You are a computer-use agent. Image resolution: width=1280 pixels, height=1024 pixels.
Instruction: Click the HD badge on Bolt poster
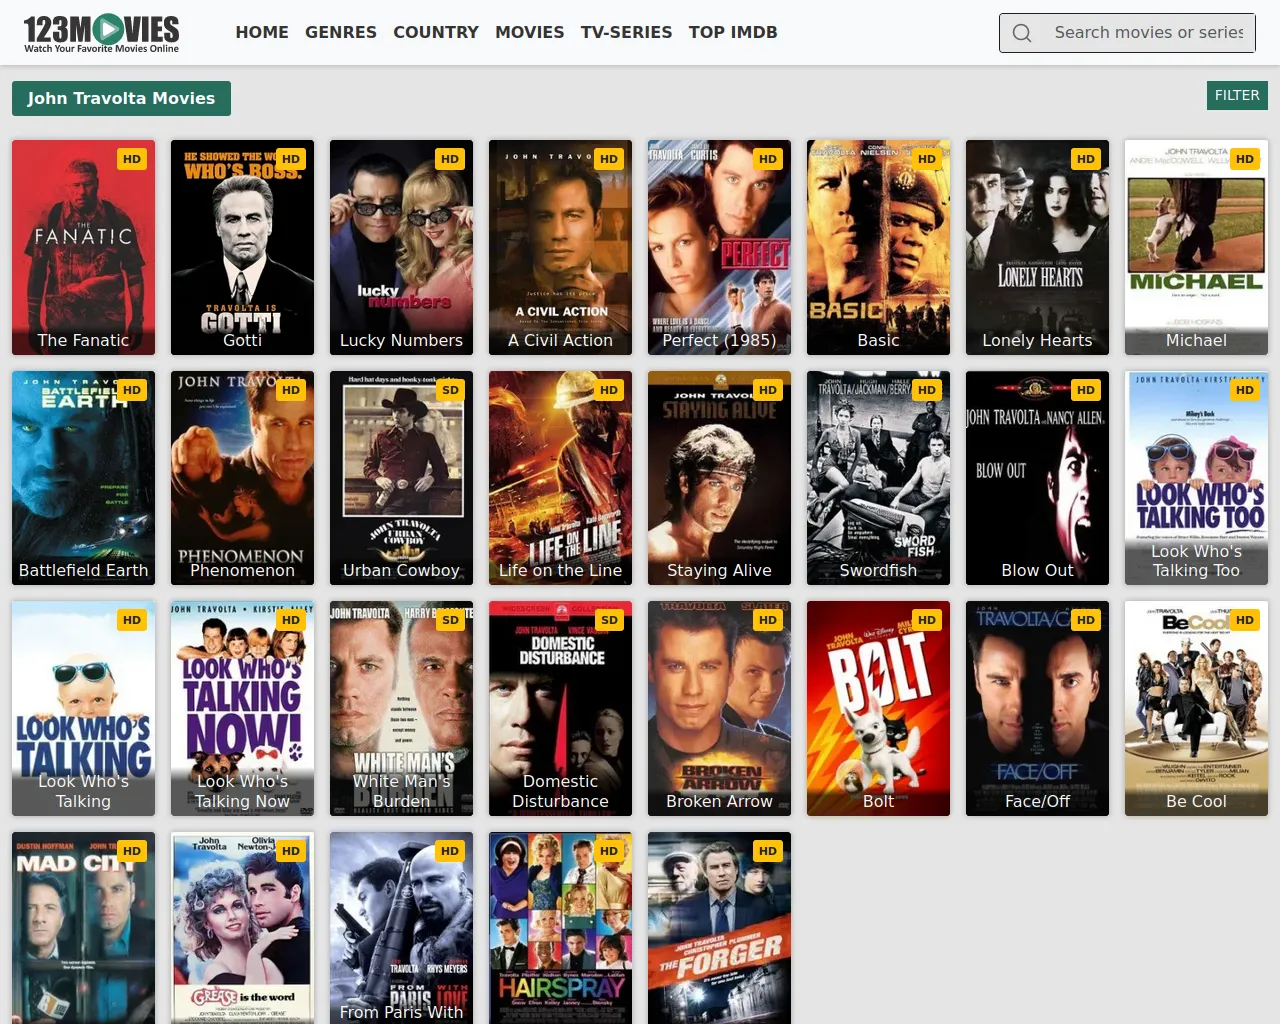927,620
